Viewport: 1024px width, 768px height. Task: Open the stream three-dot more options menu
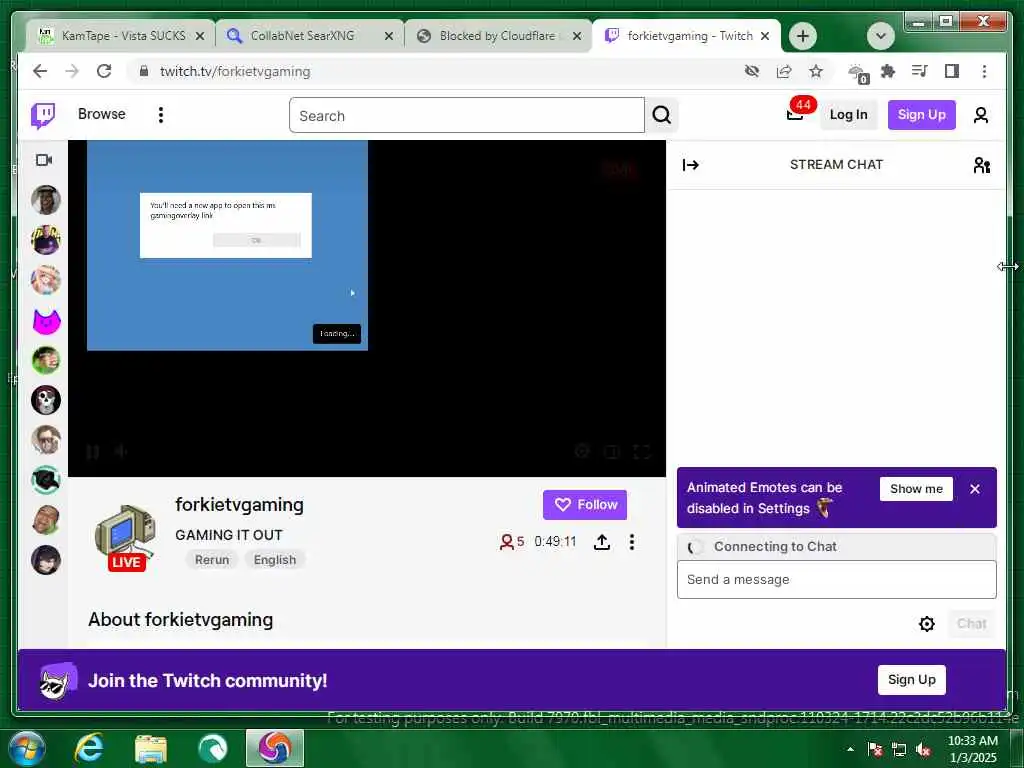(x=632, y=542)
